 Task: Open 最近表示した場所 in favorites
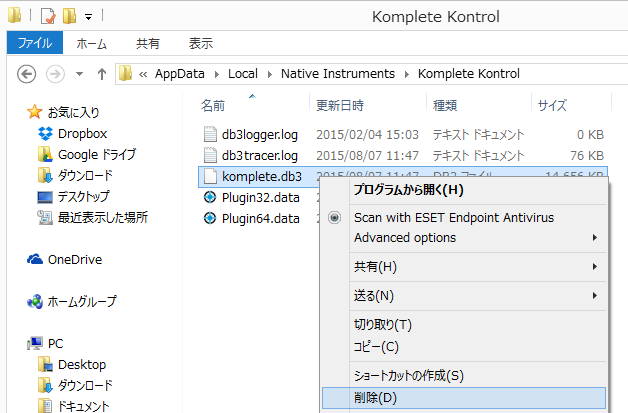(103, 217)
